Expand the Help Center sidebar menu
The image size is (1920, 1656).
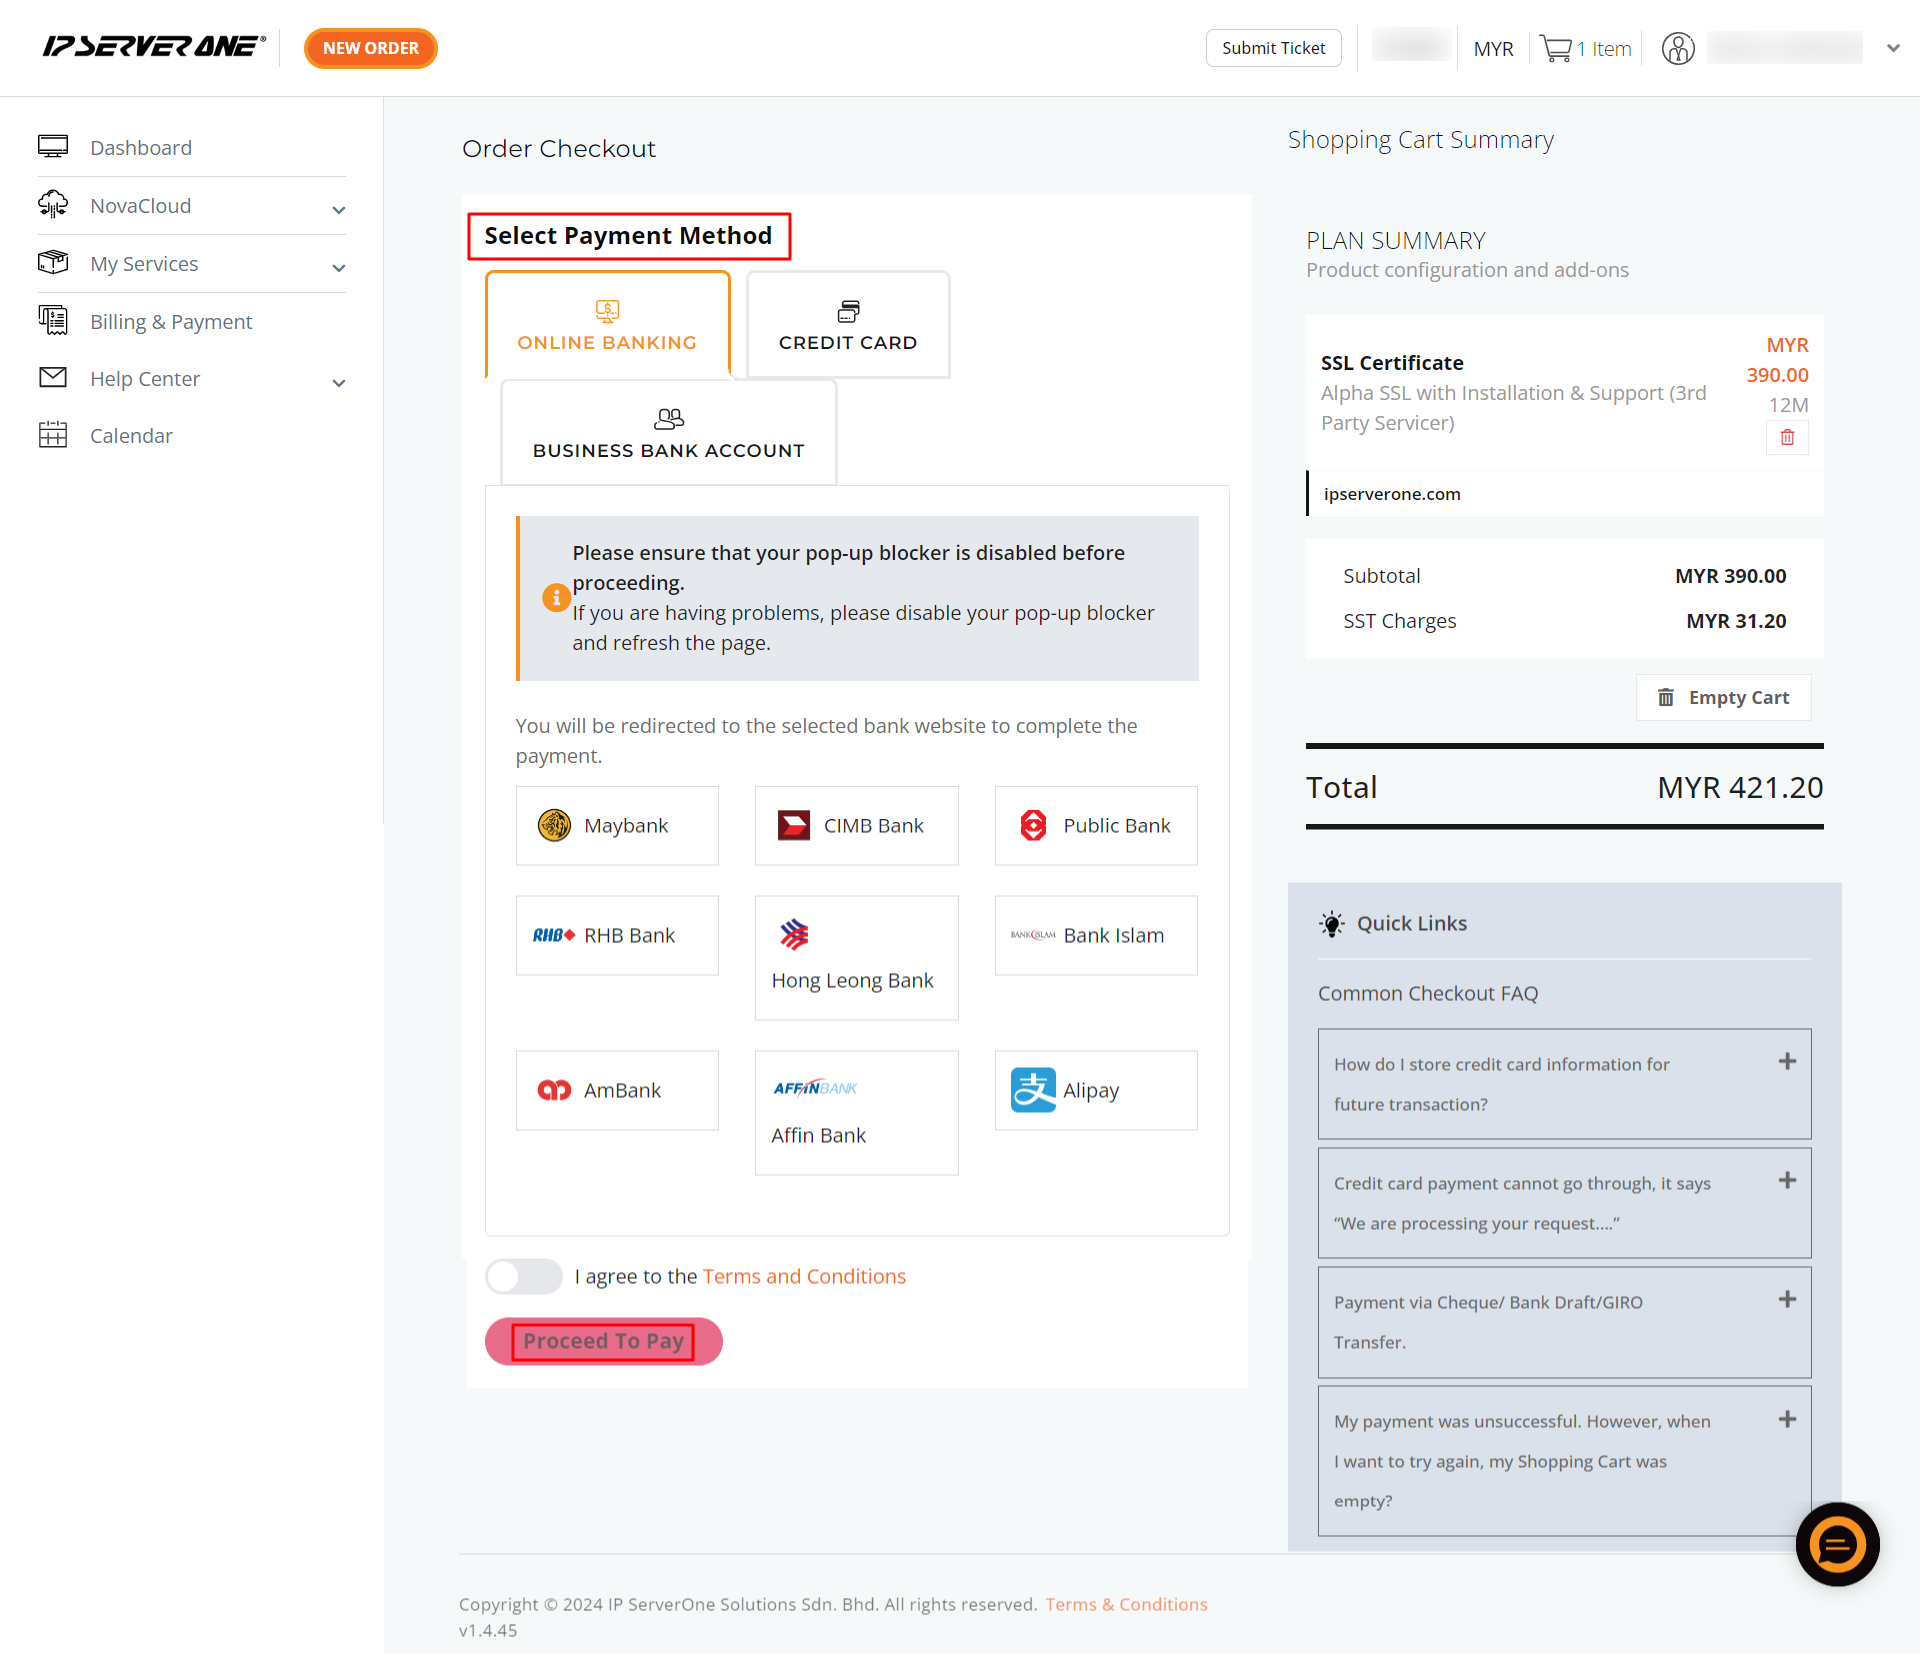[339, 383]
